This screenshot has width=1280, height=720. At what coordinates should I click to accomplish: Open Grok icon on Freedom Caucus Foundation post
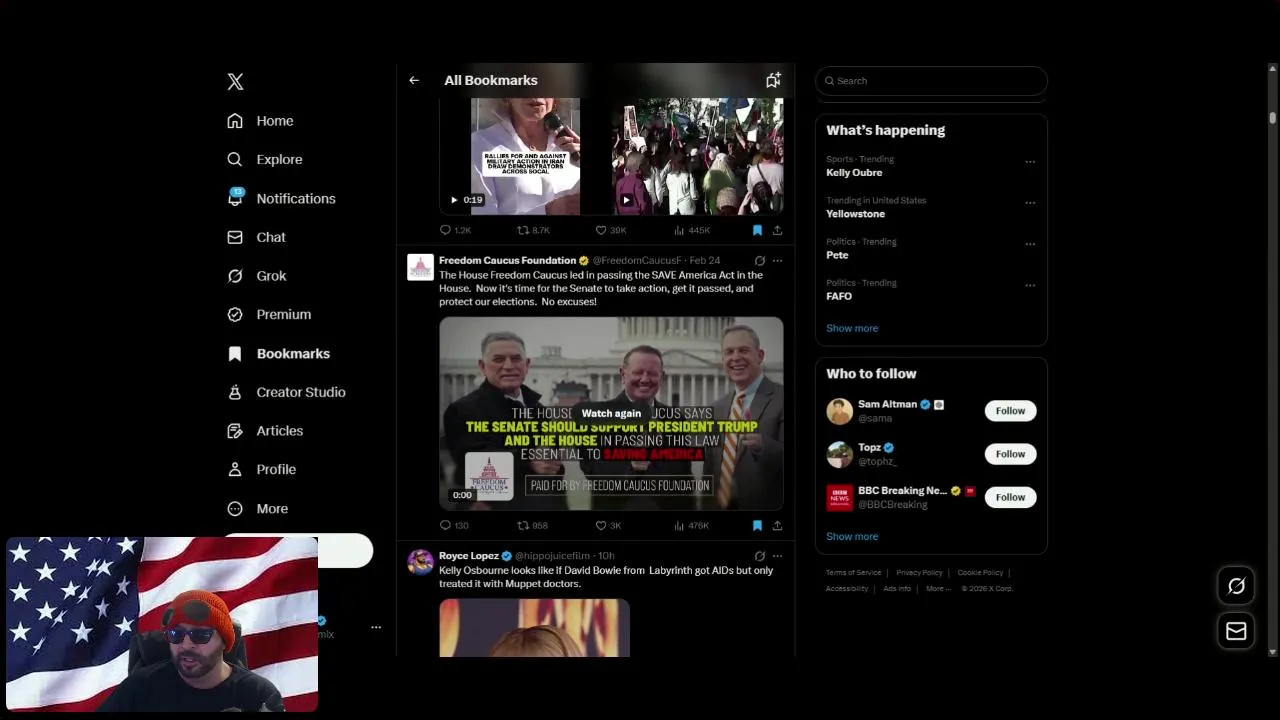[x=760, y=261]
